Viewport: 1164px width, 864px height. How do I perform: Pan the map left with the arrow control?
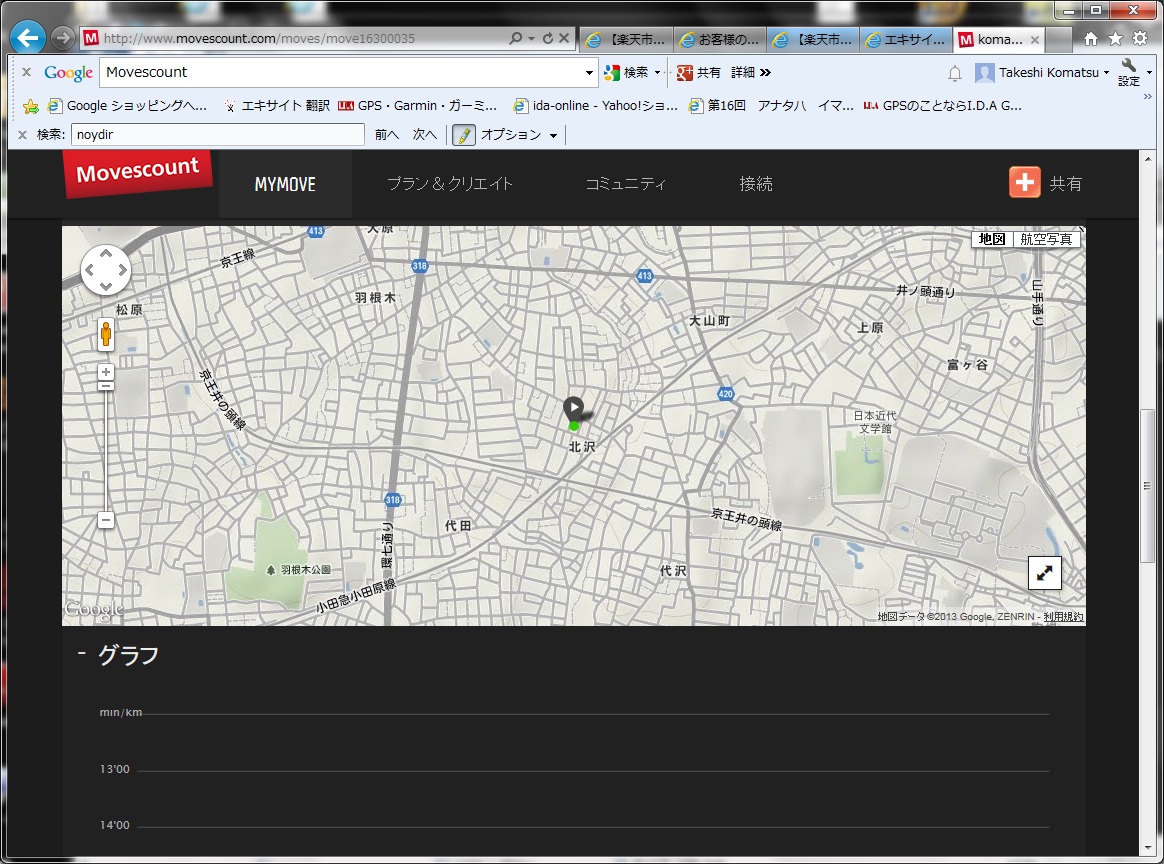[89, 270]
